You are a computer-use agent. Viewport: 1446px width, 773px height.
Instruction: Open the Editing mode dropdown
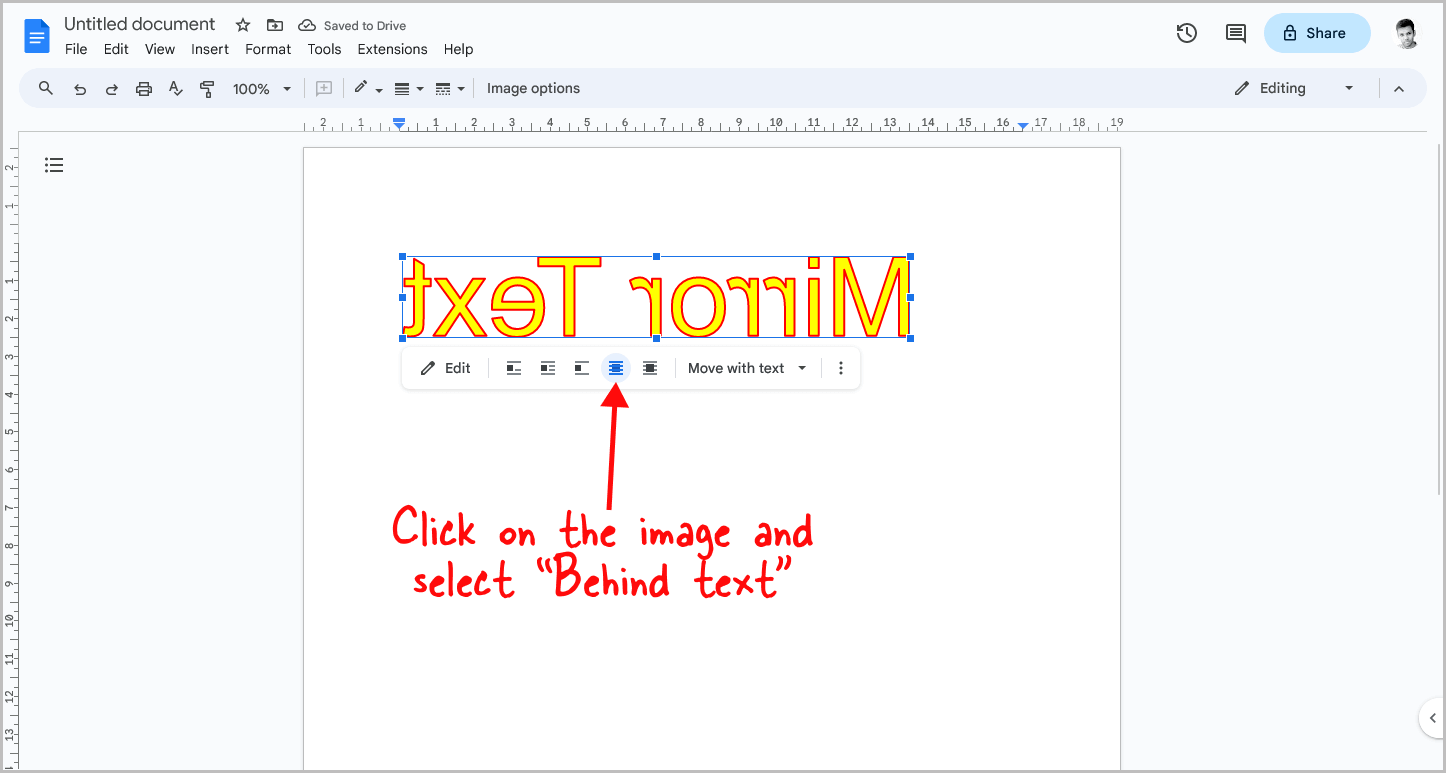coord(1294,88)
